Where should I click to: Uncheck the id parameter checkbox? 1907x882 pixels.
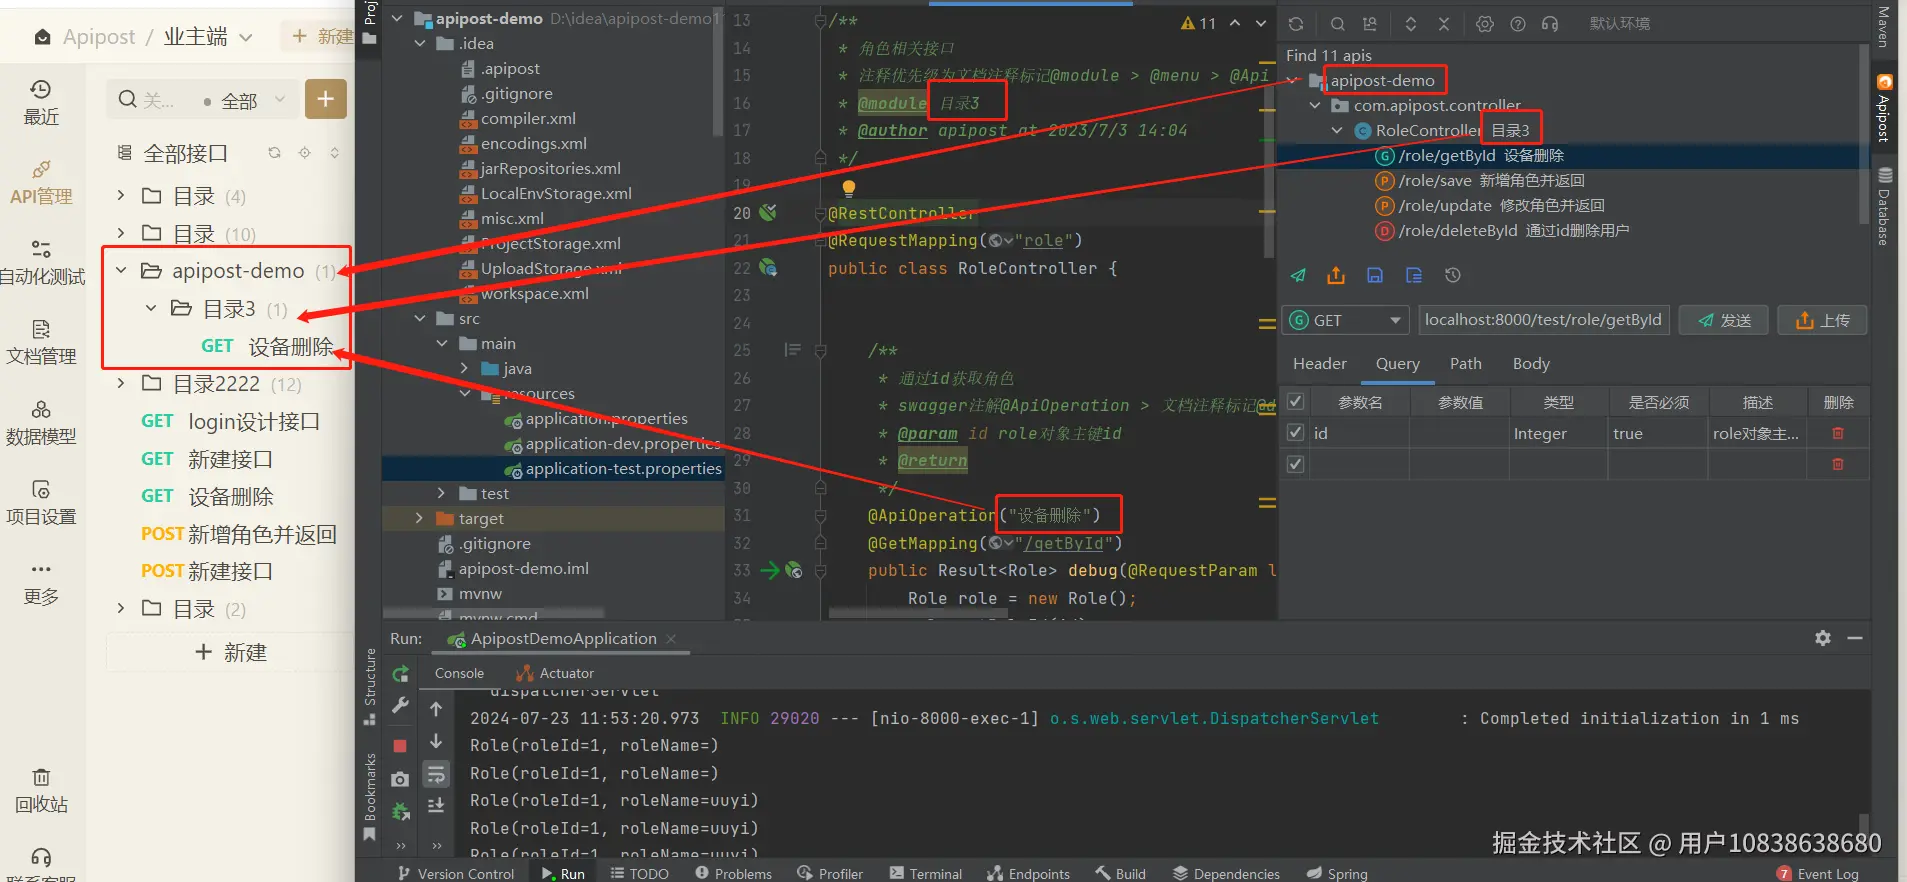1295,433
